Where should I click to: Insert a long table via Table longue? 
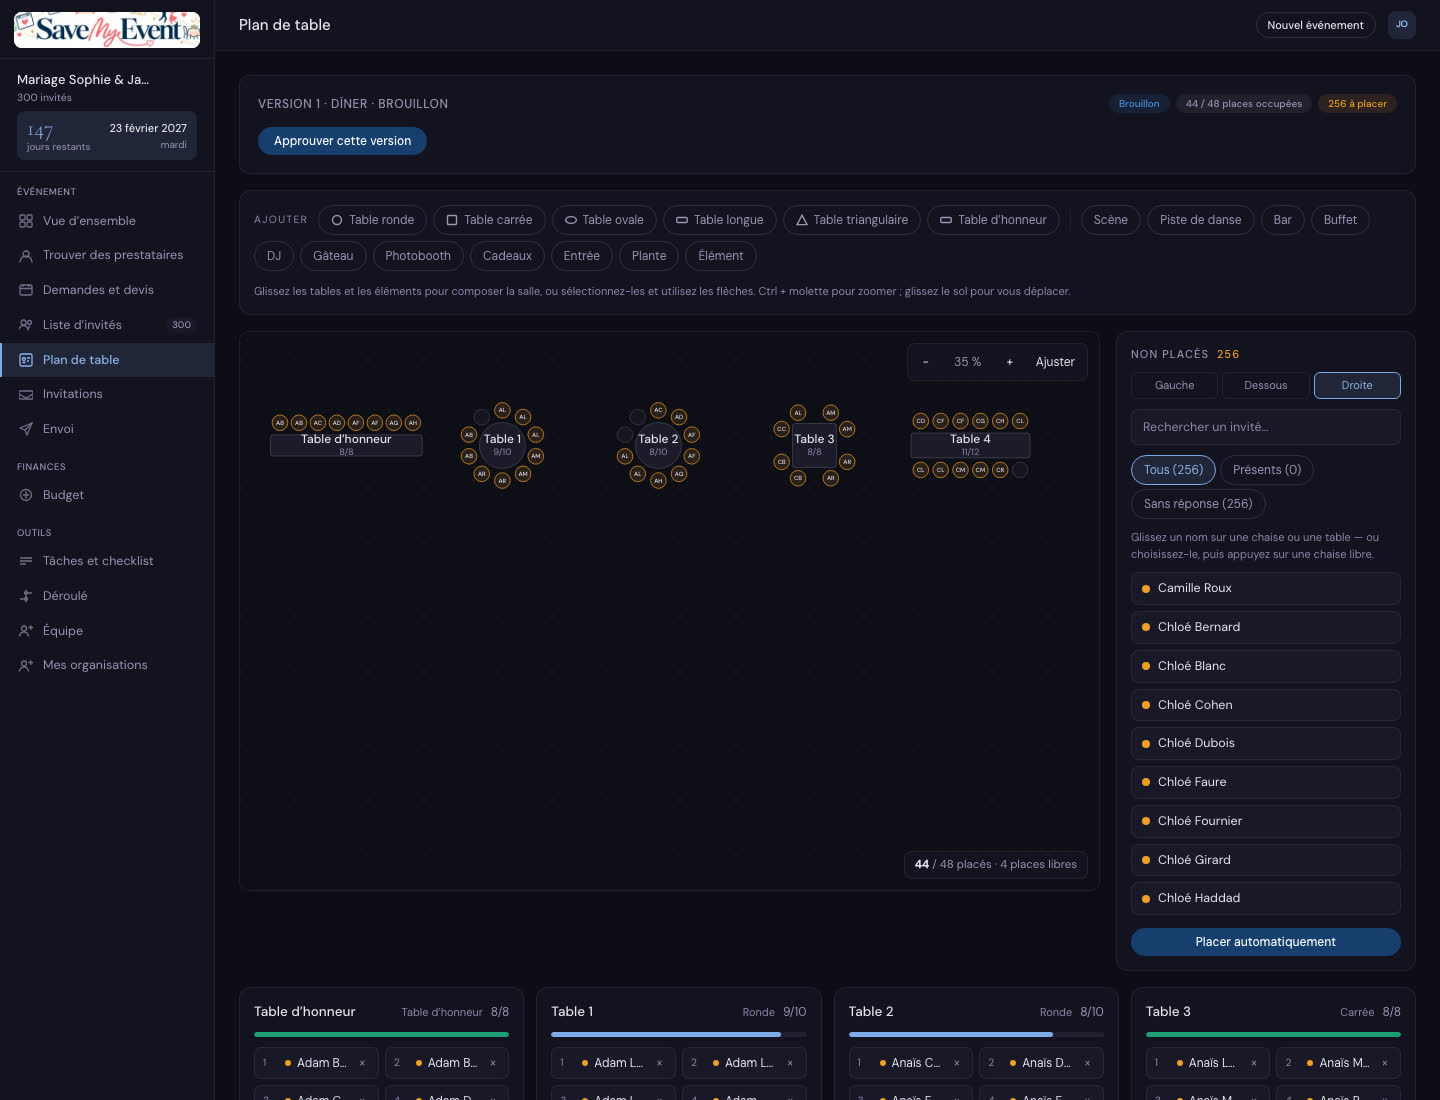[719, 220]
